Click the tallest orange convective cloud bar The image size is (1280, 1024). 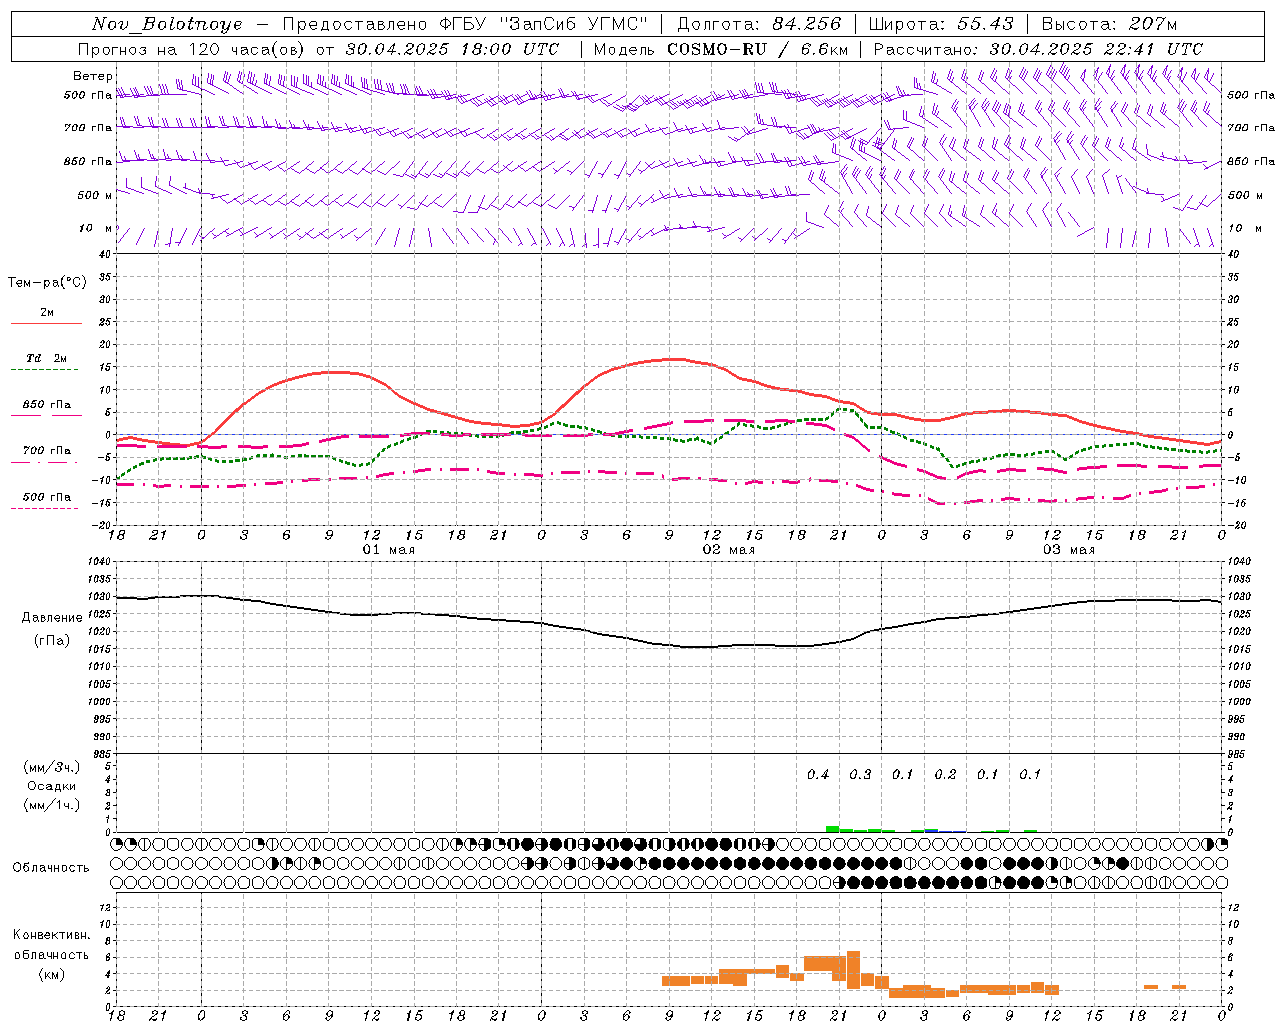(x=853, y=969)
